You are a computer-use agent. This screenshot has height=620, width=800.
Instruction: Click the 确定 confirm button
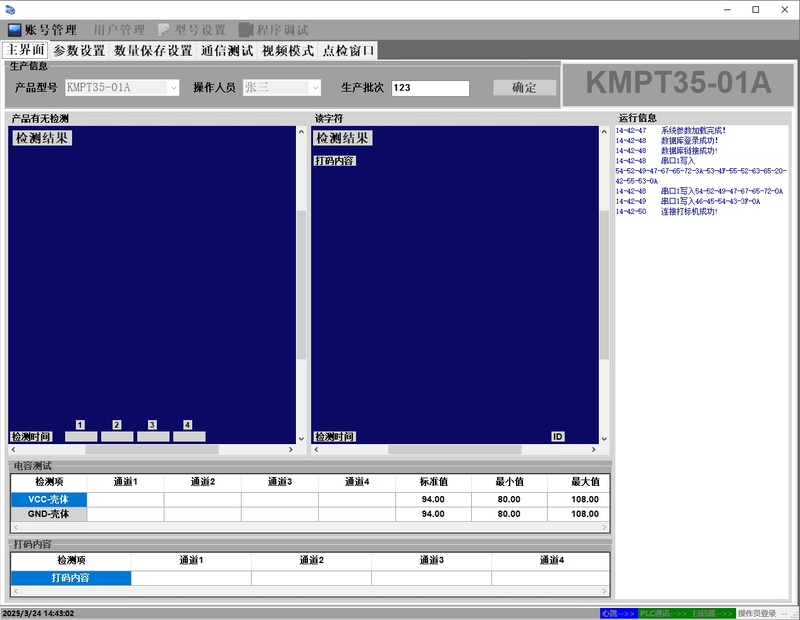click(x=524, y=88)
